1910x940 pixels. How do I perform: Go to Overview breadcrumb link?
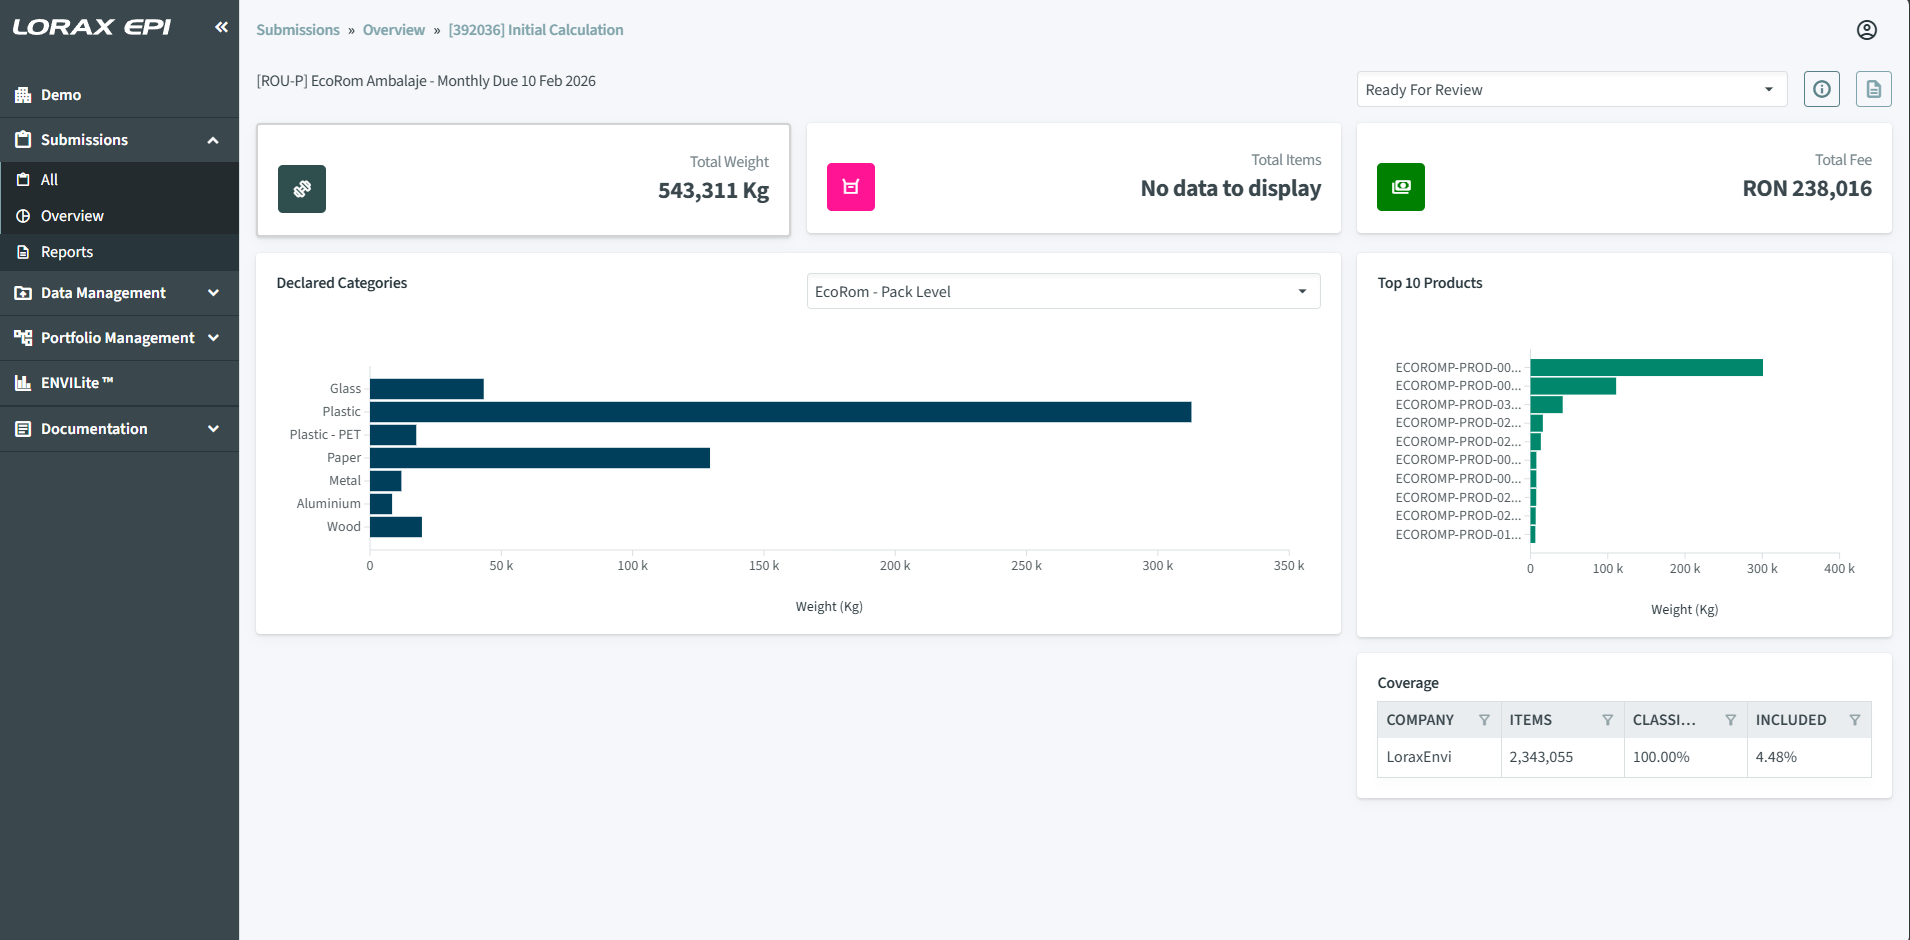[393, 30]
